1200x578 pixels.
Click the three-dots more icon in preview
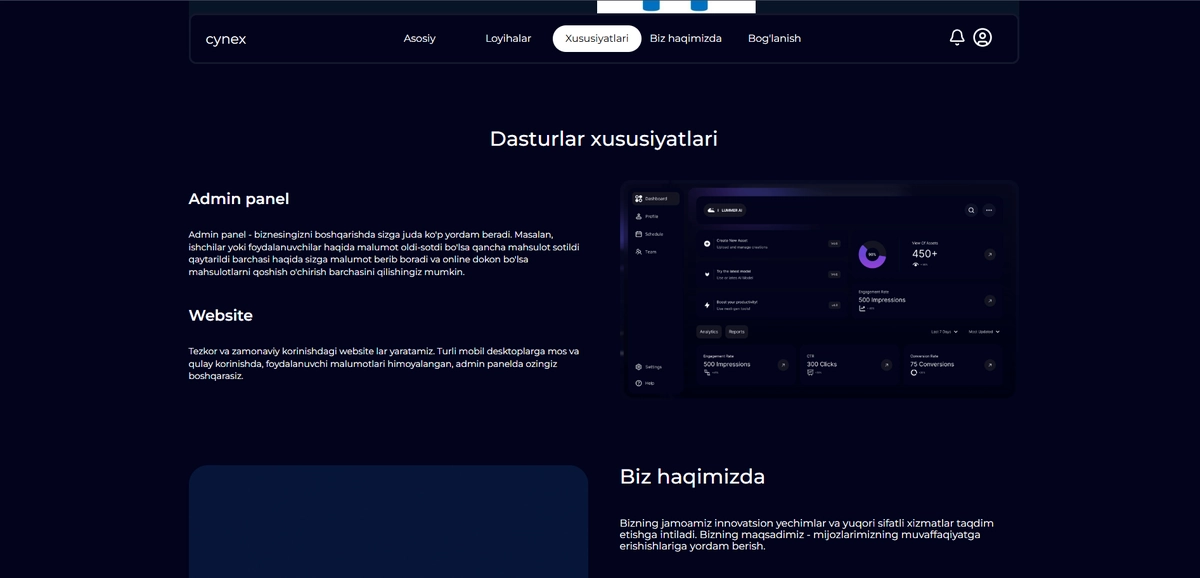tap(989, 210)
